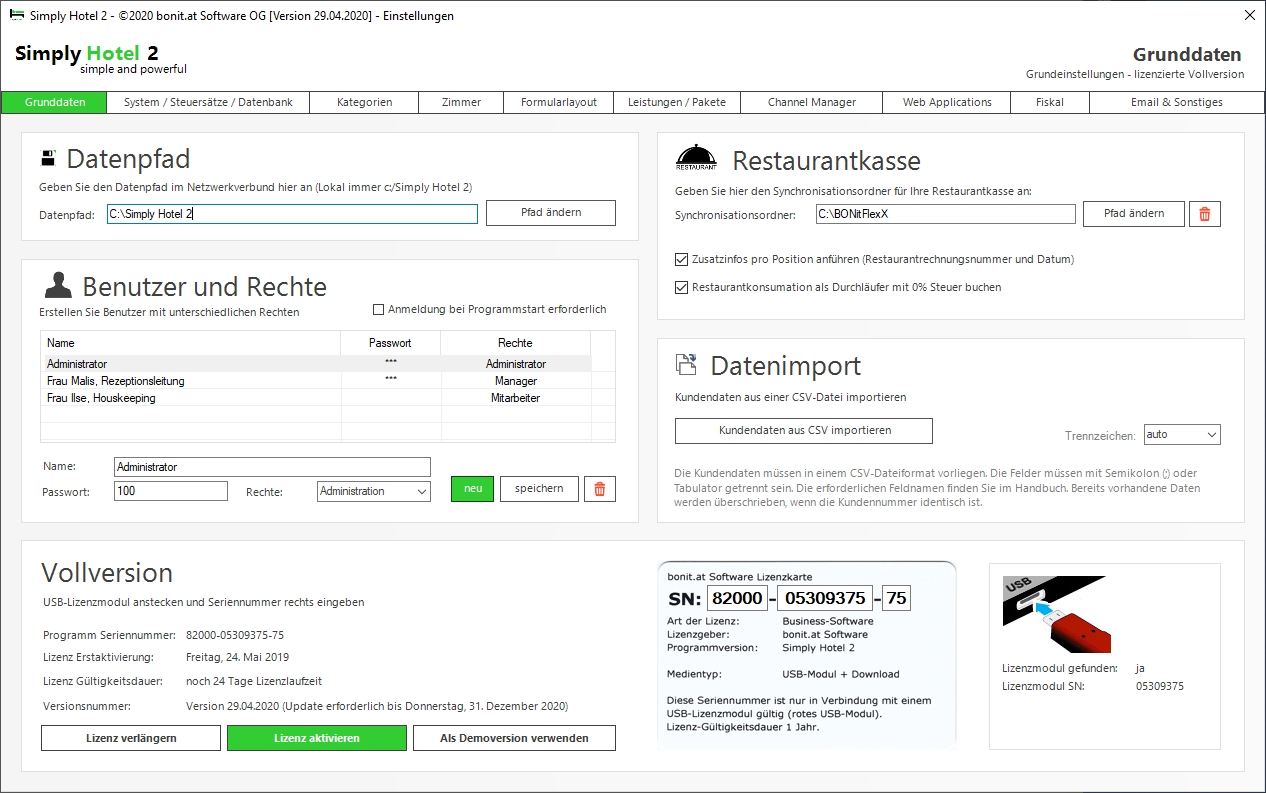Click Kundendaten aus CSV importieren

click(804, 431)
